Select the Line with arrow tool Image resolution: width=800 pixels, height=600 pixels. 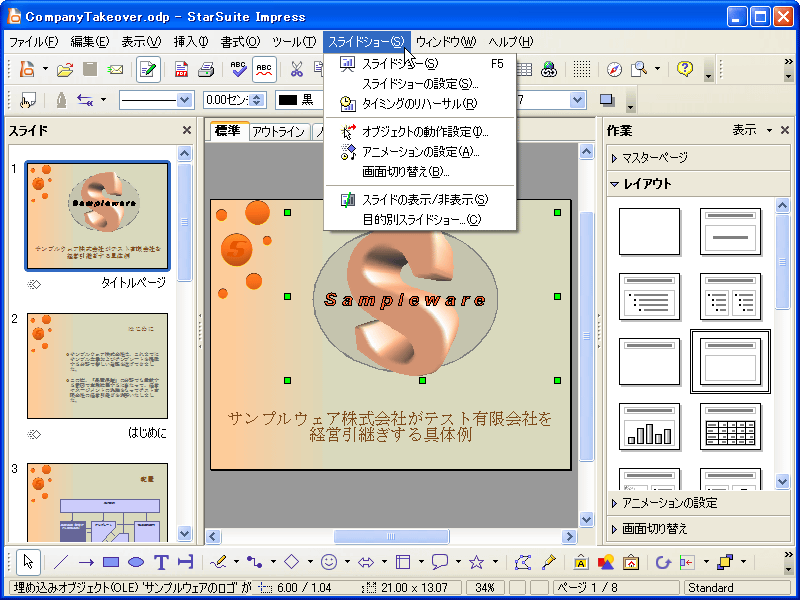pos(86,562)
